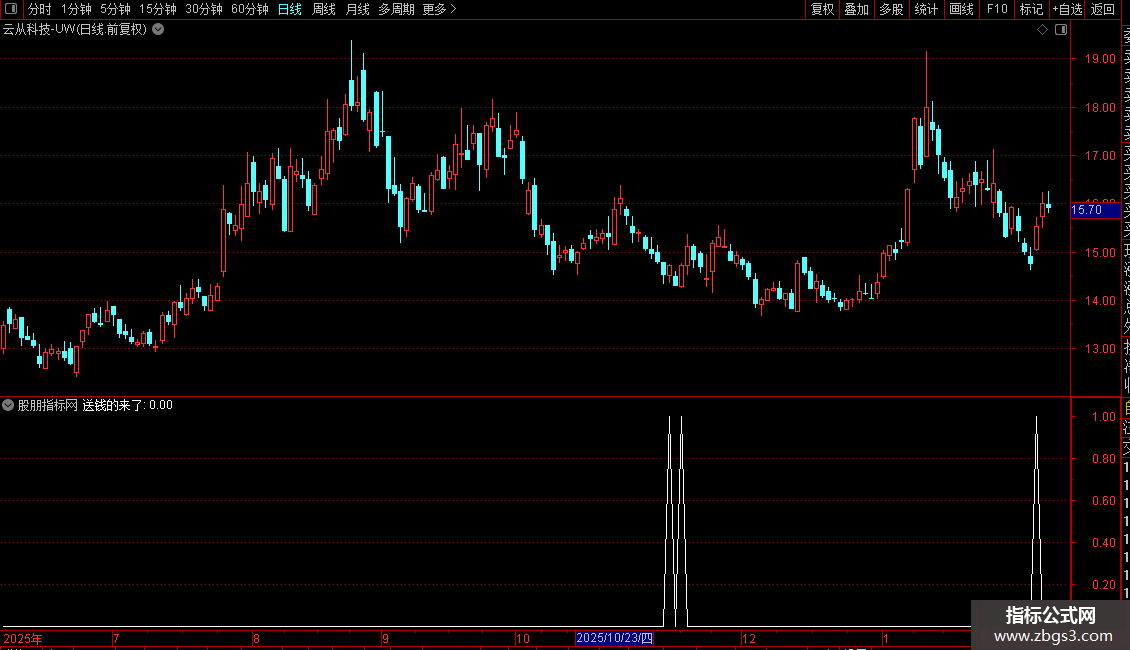The height and width of the screenshot is (650, 1130).
Task: Open the 画线 drawing tools
Action: tap(961, 9)
